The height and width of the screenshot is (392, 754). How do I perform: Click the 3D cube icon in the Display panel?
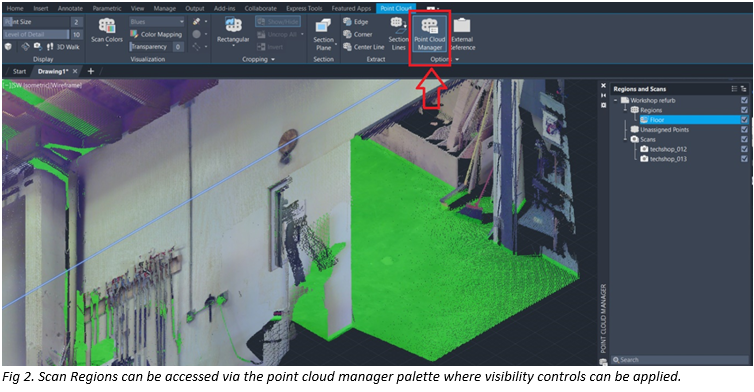coord(8,47)
